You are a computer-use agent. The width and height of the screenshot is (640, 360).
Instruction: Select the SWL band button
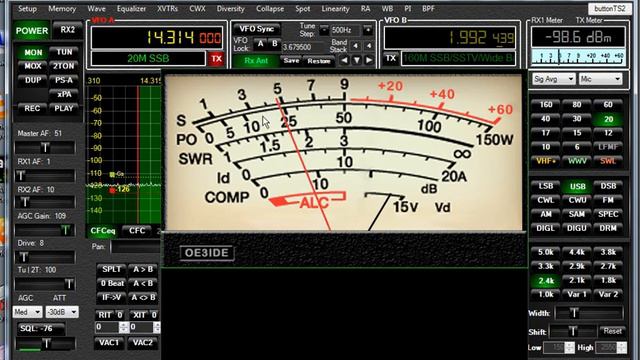point(608,161)
